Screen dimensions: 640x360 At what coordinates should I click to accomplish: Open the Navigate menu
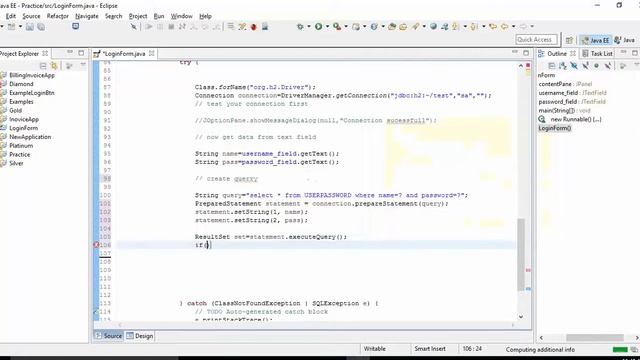click(x=87, y=16)
